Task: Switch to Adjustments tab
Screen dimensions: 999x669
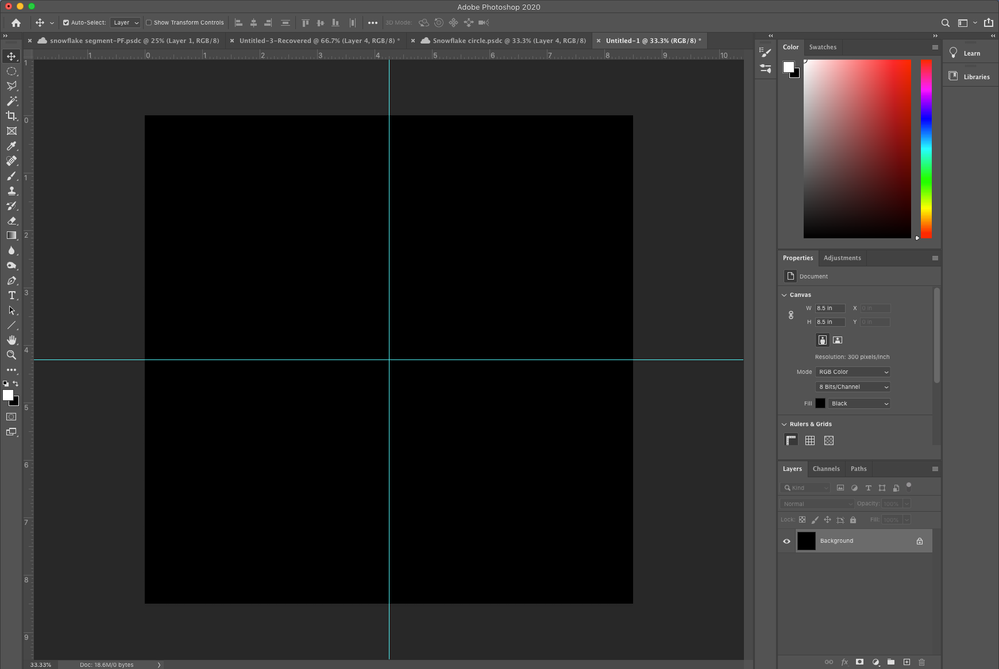Action: click(842, 258)
